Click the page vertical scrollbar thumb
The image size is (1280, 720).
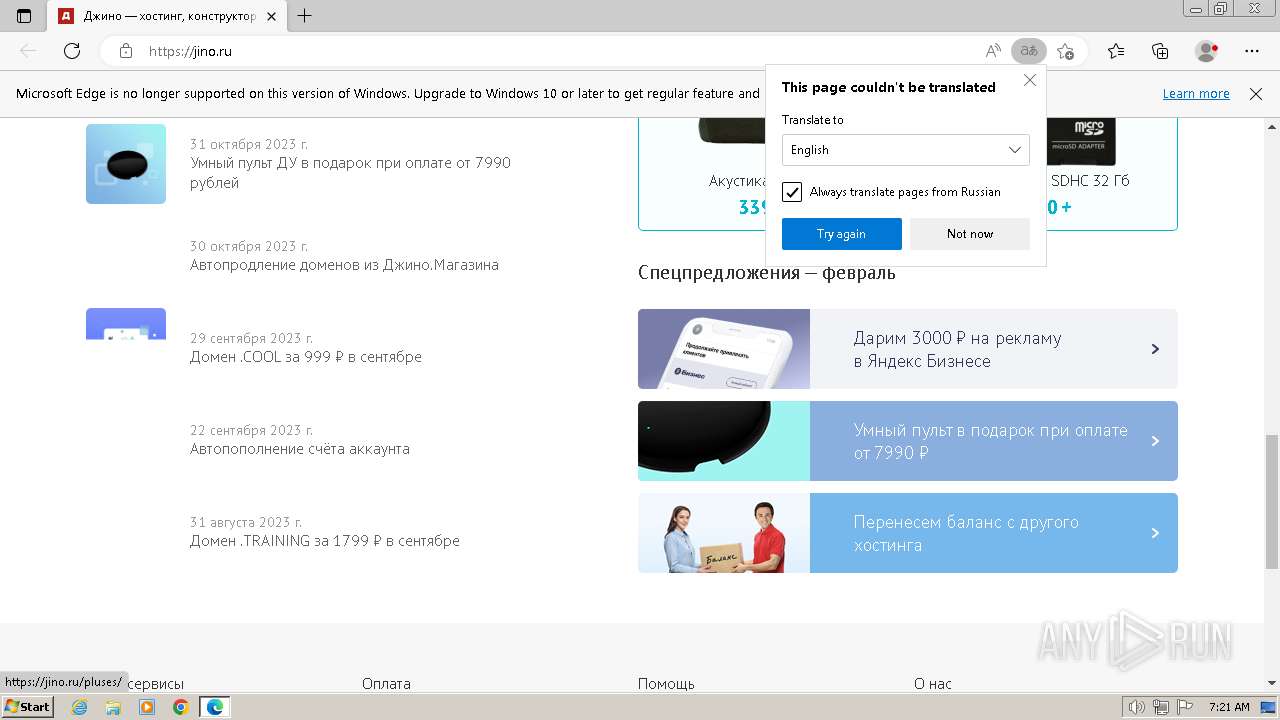pyautogui.click(x=1271, y=500)
